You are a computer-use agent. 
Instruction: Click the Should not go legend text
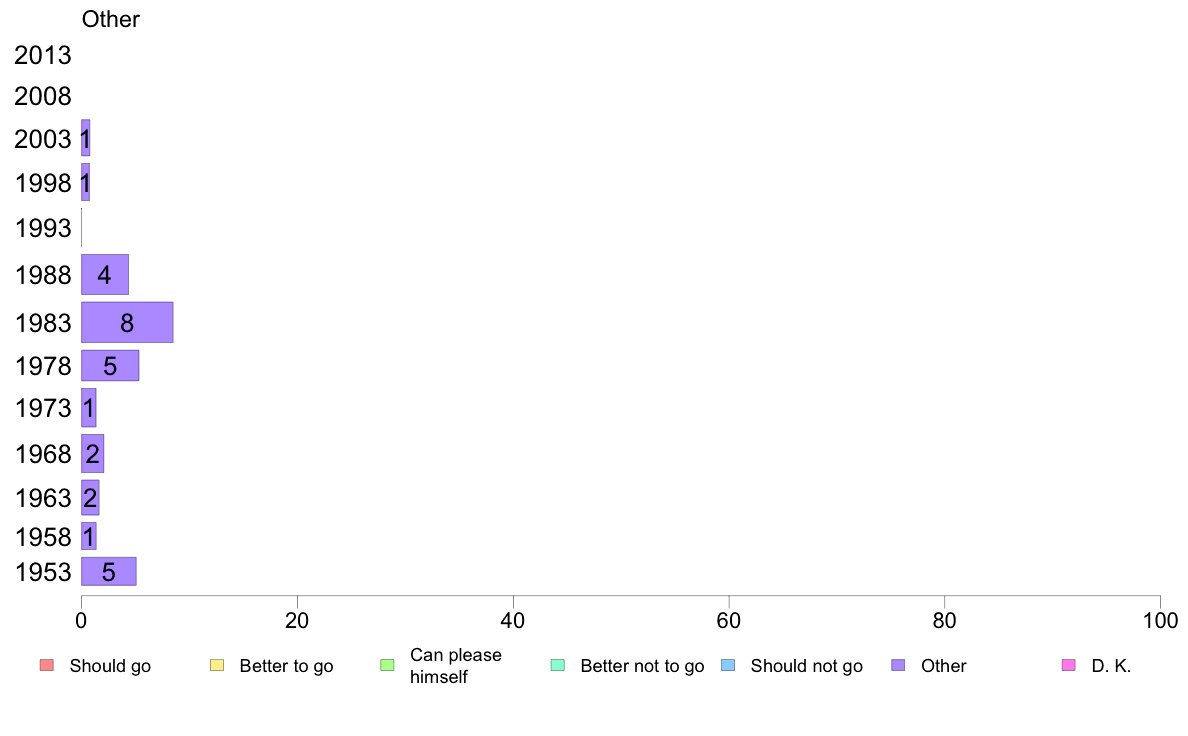click(807, 666)
